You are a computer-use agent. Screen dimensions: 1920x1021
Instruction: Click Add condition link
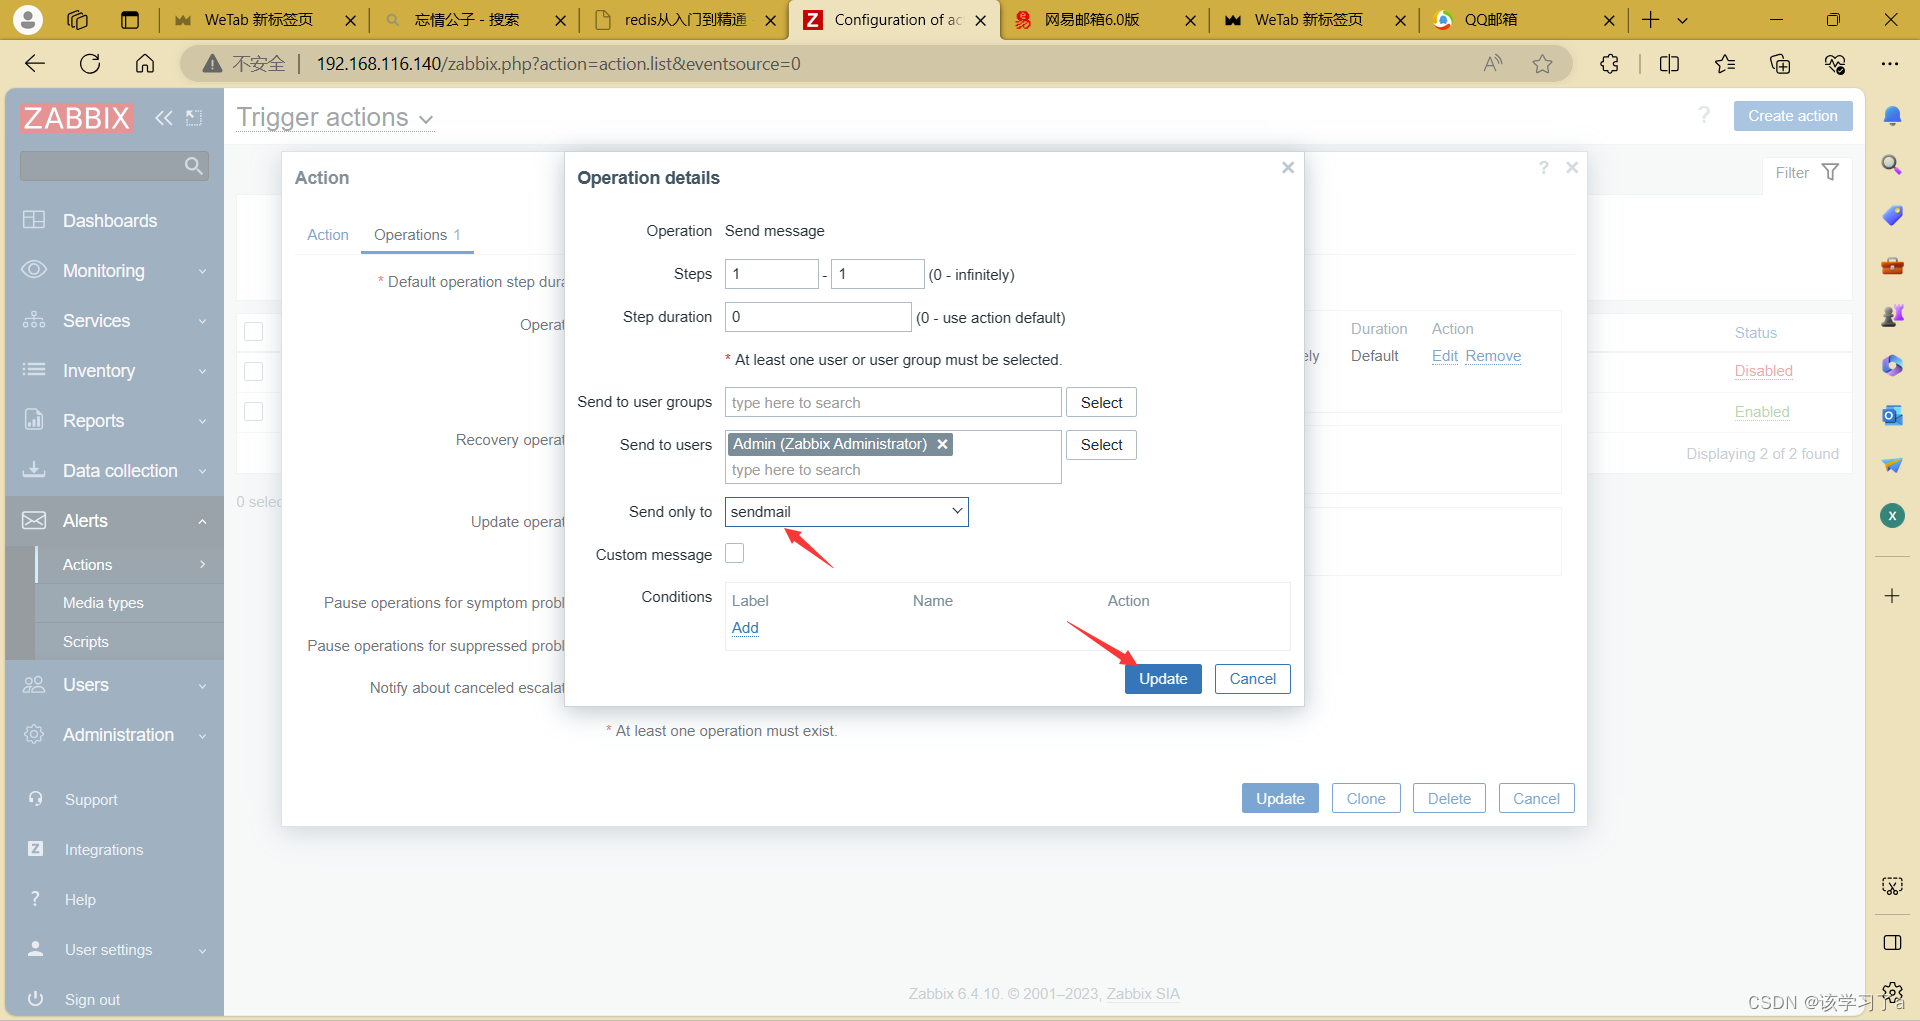745,628
